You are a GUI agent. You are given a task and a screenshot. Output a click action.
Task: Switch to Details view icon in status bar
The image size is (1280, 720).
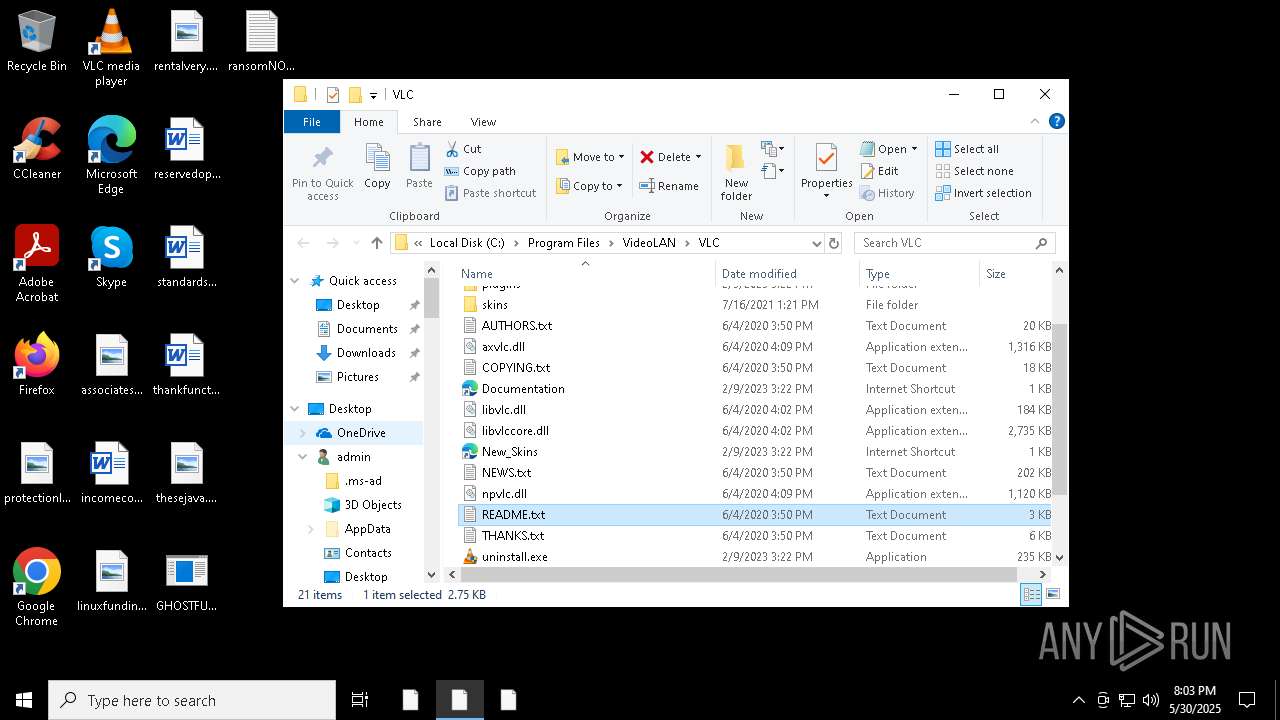pos(1031,594)
